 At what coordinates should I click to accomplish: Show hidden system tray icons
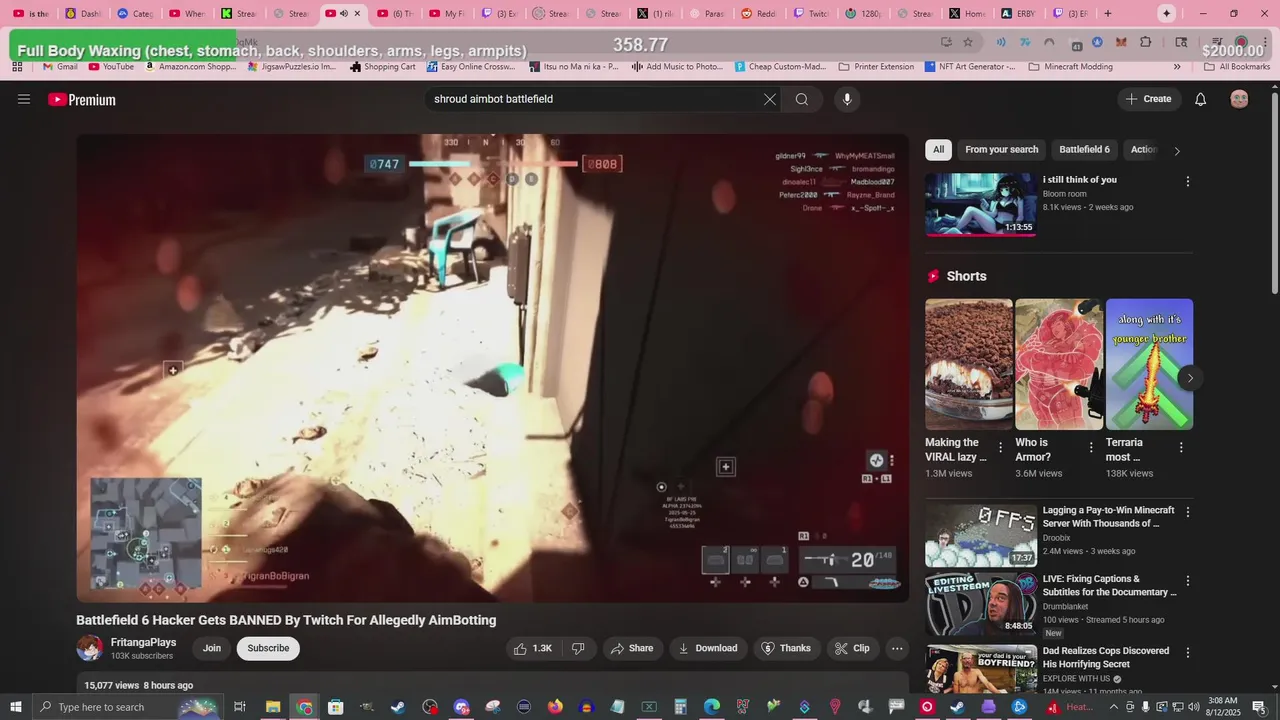(1113, 707)
